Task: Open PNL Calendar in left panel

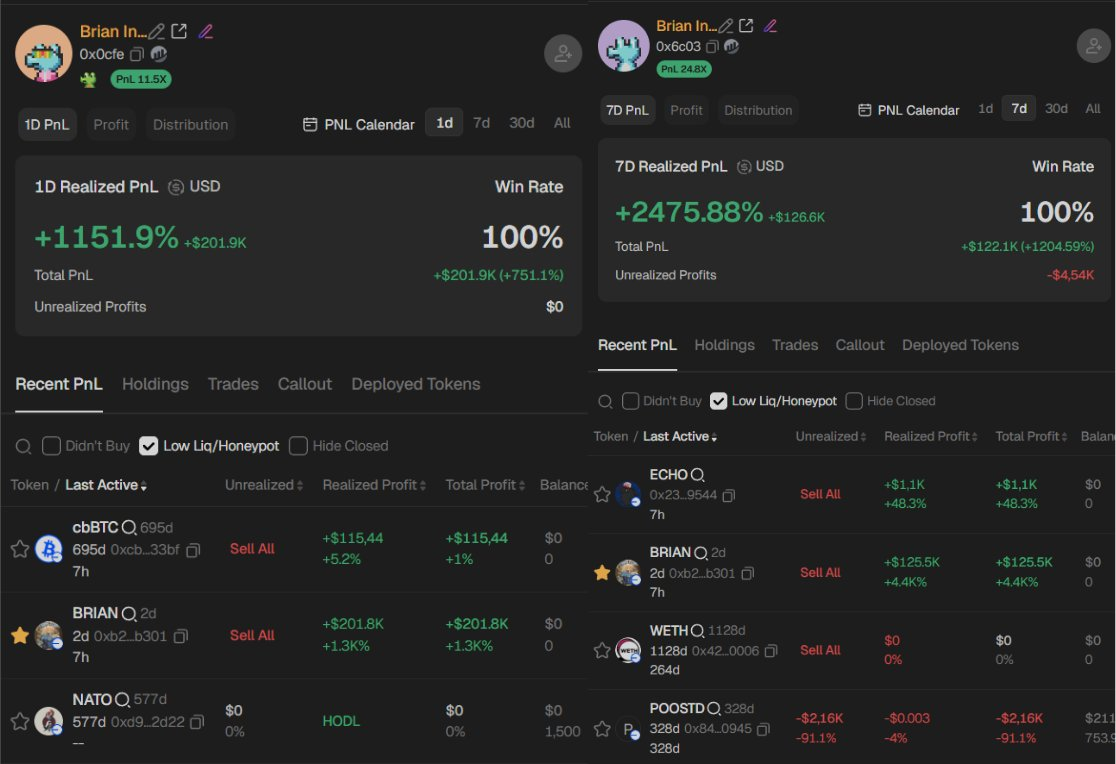Action: point(359,125)
